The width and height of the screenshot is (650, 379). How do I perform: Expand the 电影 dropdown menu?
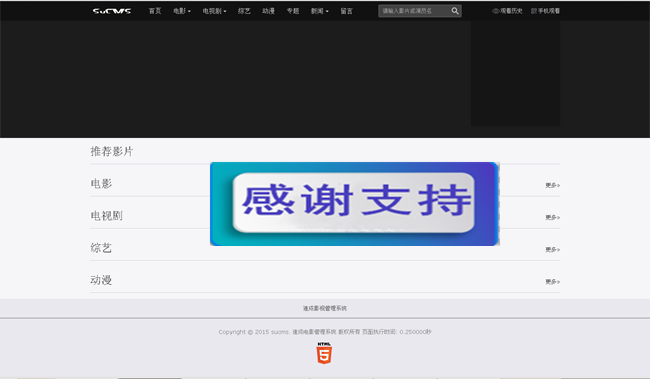click(182, 11)
